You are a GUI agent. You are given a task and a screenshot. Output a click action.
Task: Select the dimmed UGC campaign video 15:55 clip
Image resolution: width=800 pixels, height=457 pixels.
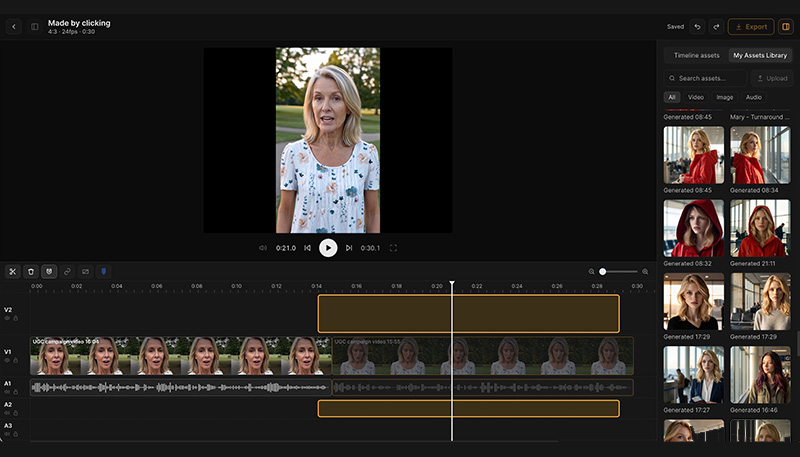483,356
